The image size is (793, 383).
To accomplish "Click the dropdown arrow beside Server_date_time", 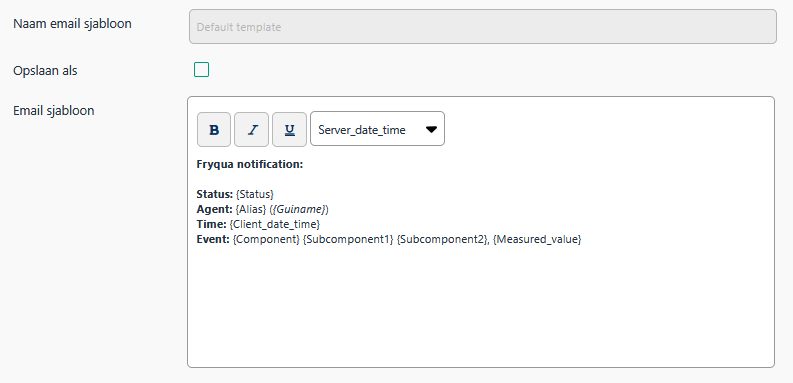I will click(431, 130).
